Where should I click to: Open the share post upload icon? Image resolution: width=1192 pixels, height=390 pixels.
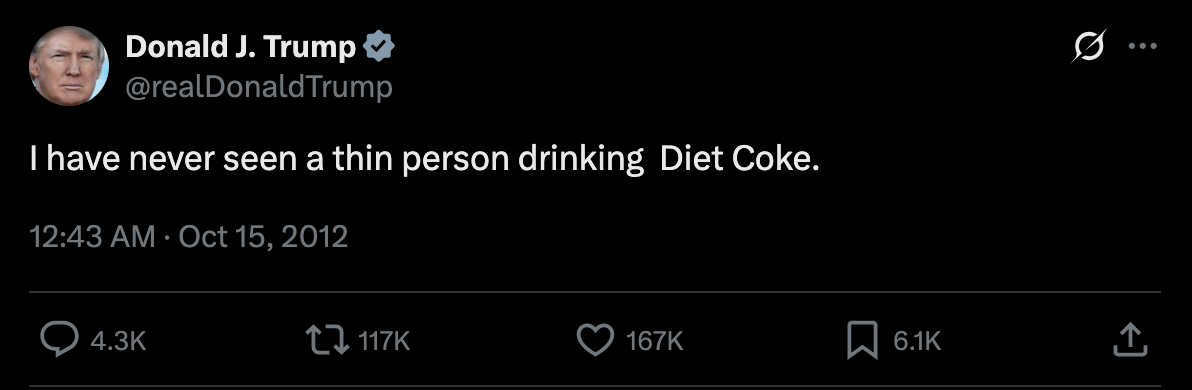(1129, 340)
